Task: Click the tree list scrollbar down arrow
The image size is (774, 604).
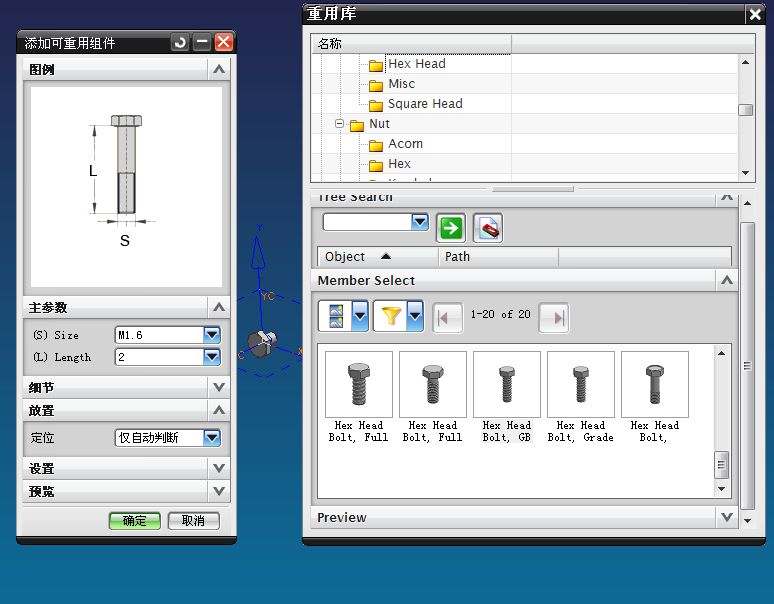Action: 745,173
